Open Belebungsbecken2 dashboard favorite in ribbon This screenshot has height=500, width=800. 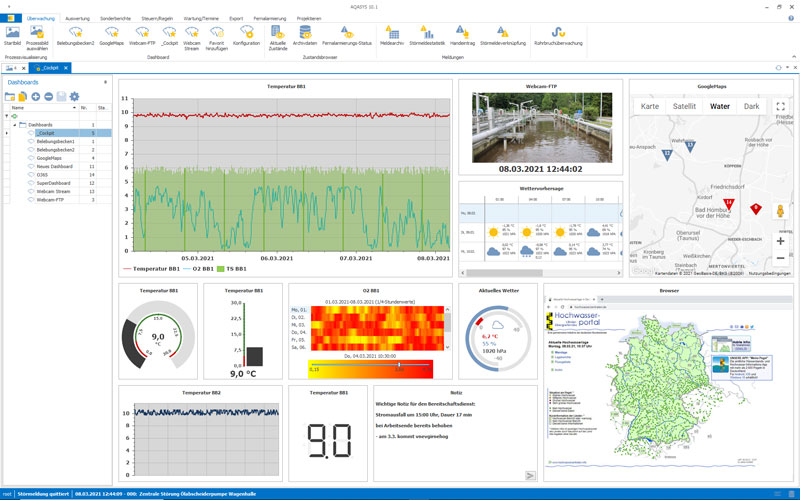[76, 37]
